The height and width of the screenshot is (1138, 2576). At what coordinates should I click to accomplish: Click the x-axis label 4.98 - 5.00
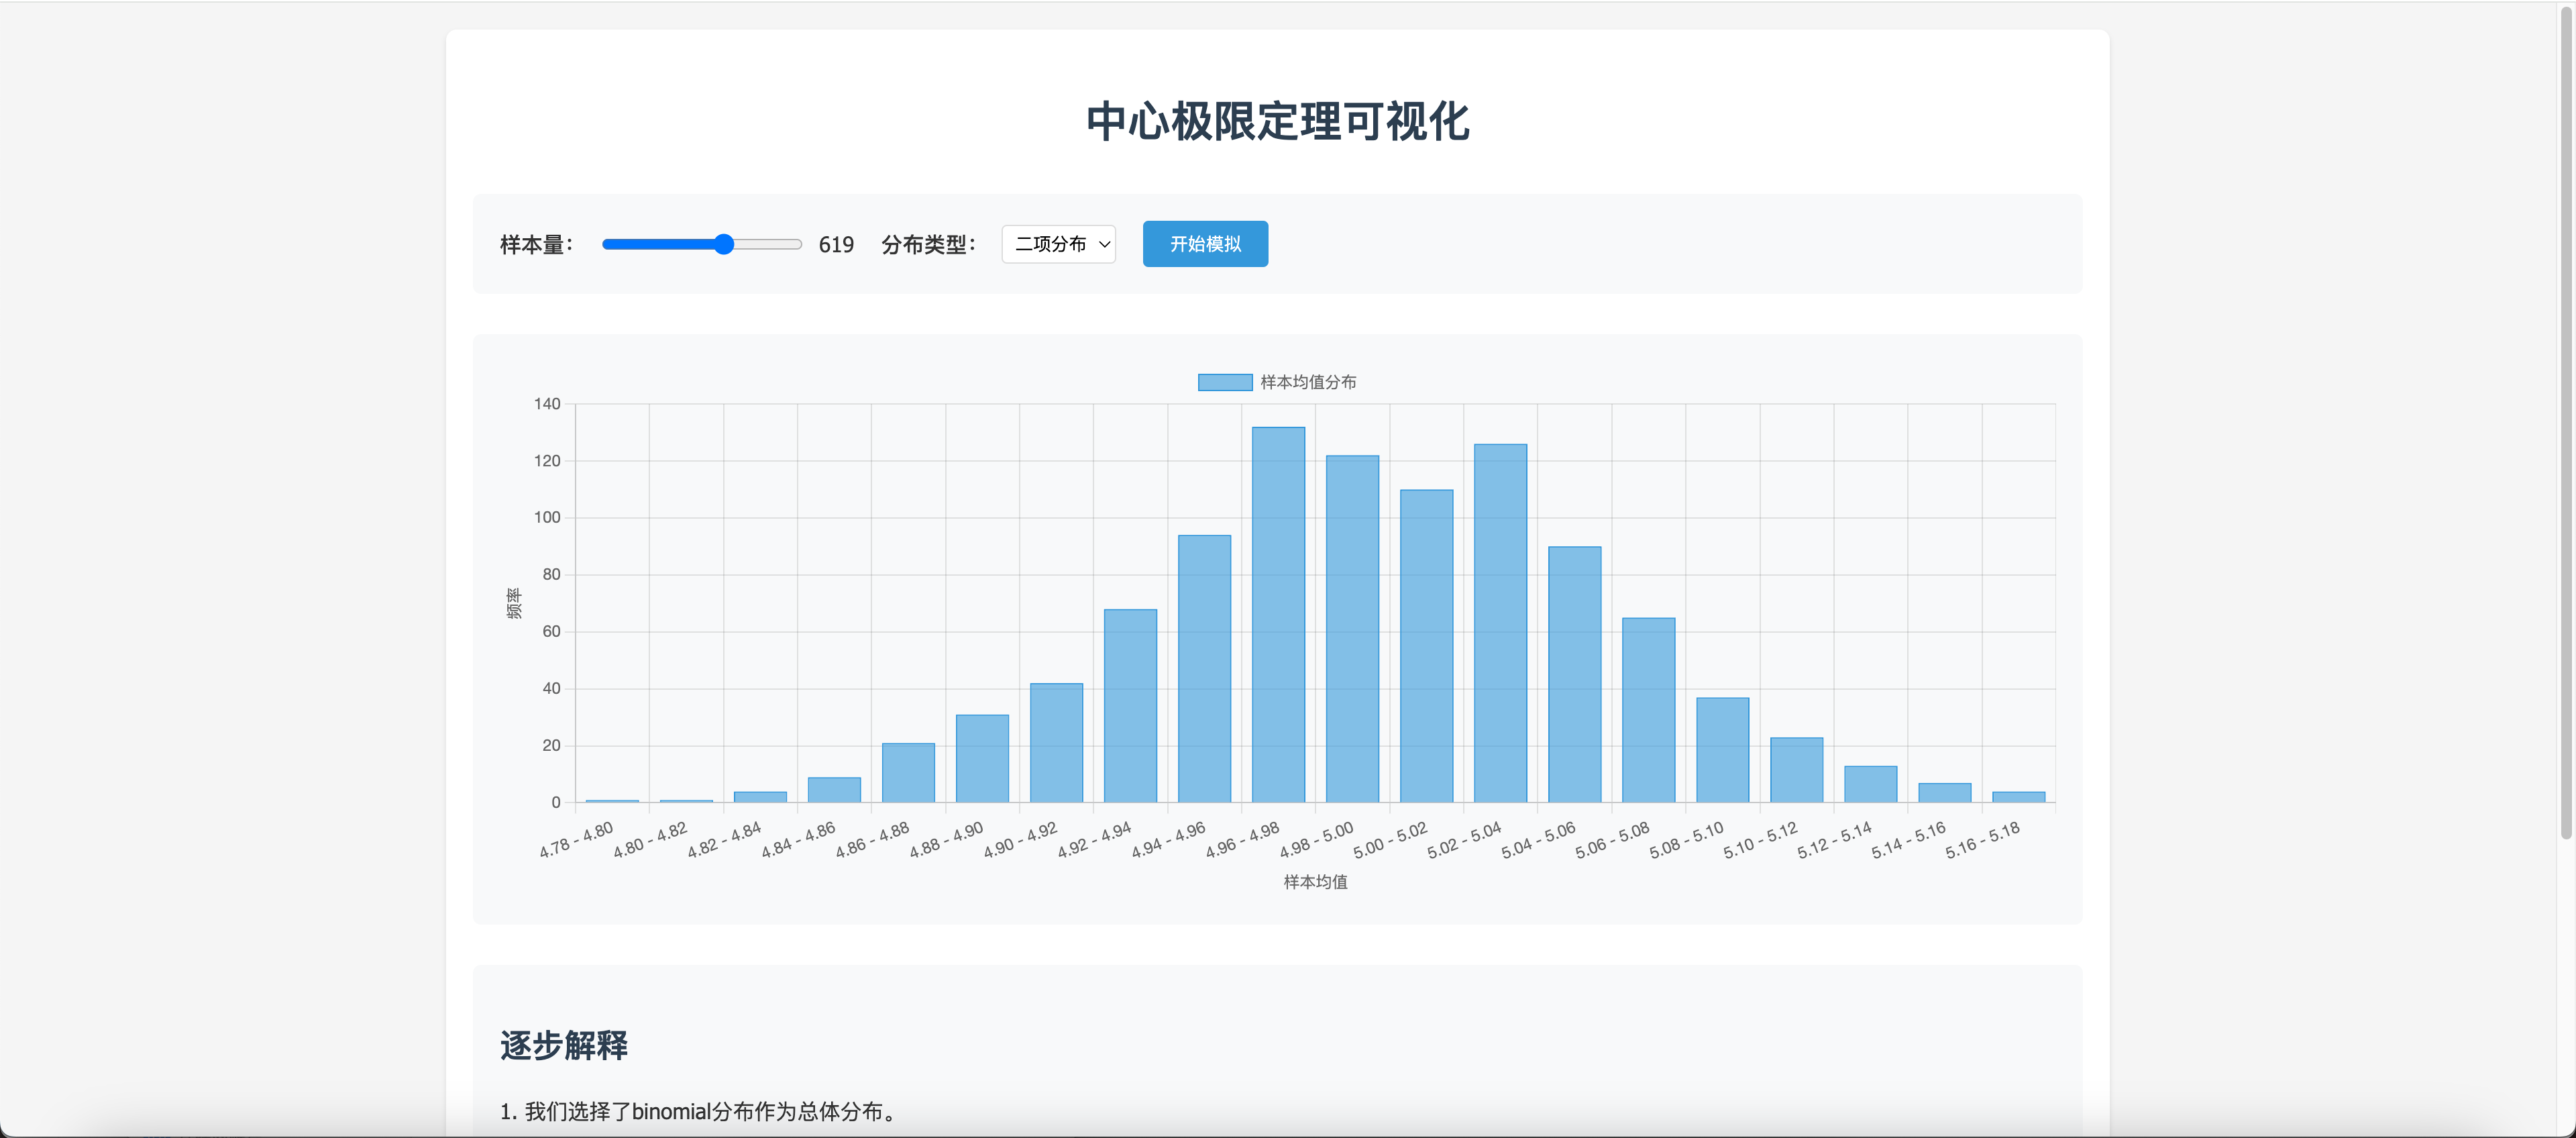[x=1316, y=840]
